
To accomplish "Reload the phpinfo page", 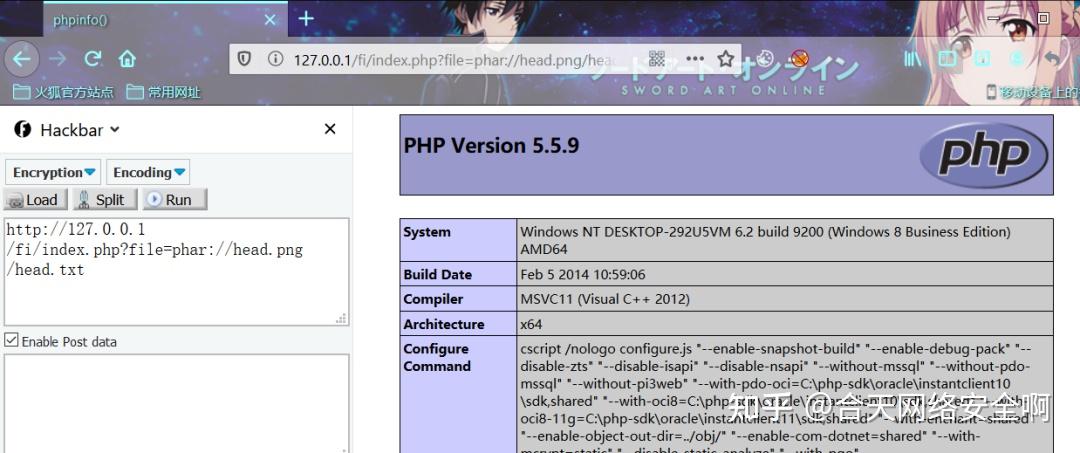I will click(x=93, y=59).
